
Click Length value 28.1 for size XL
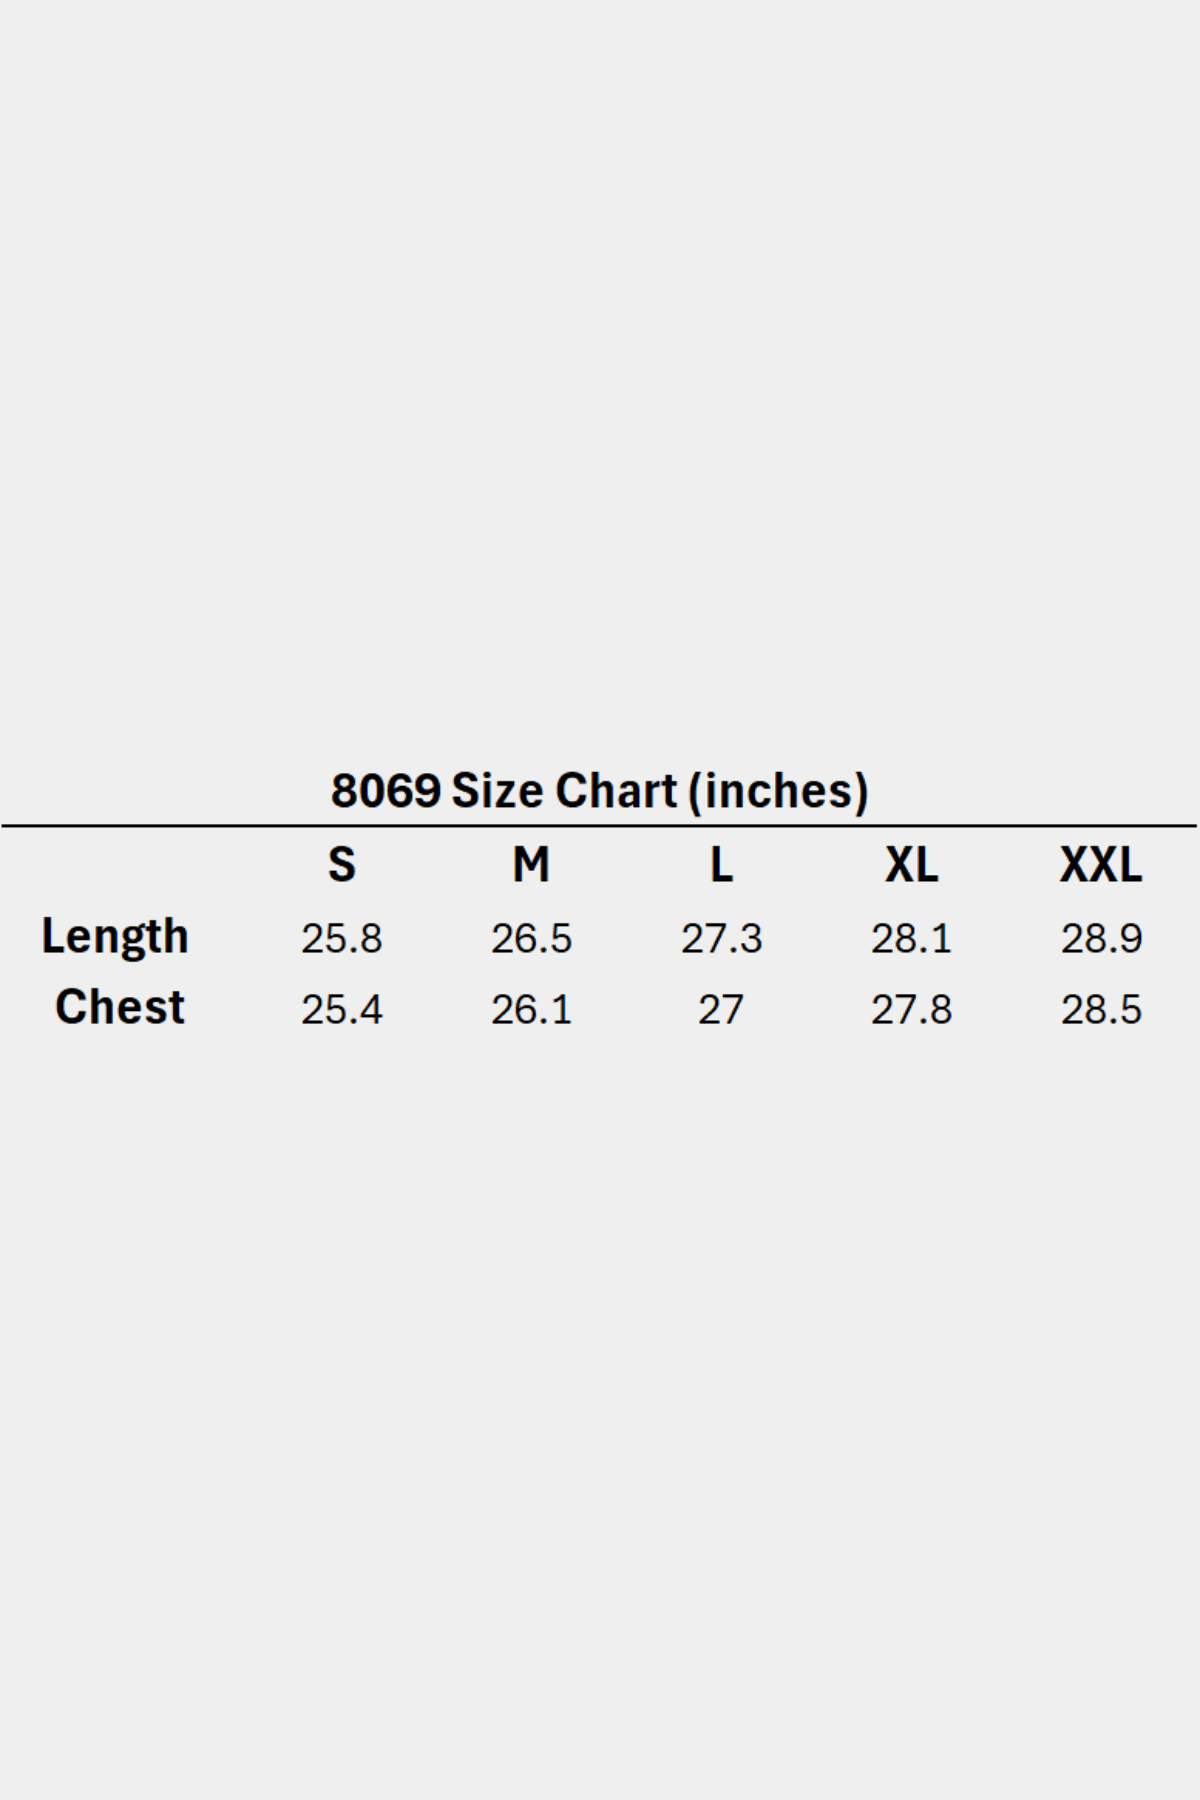pos(911,939)
